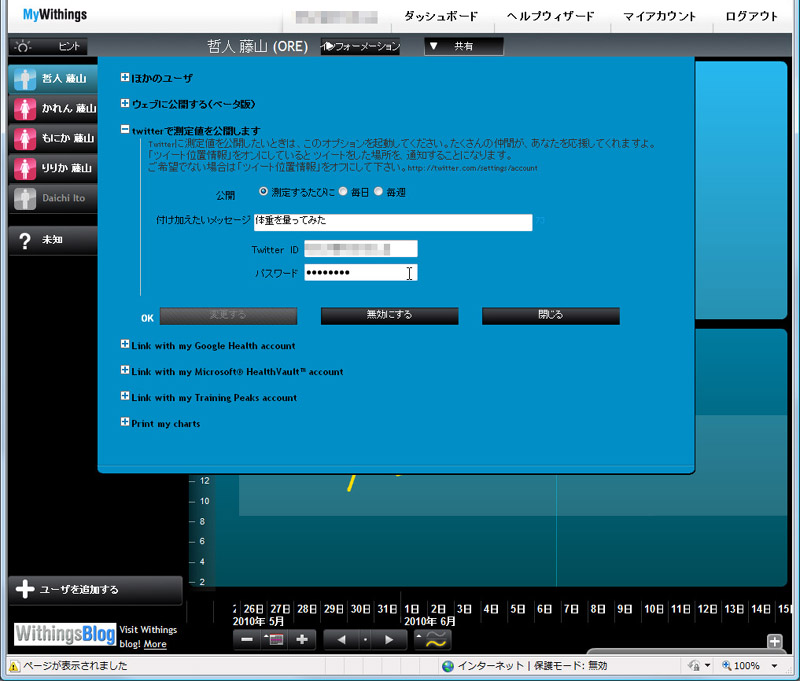Image resolution: width=800 pixels, height=681 pixels.
Task: Click the plus icon at chart corner
Action: (x=774, y=641)
